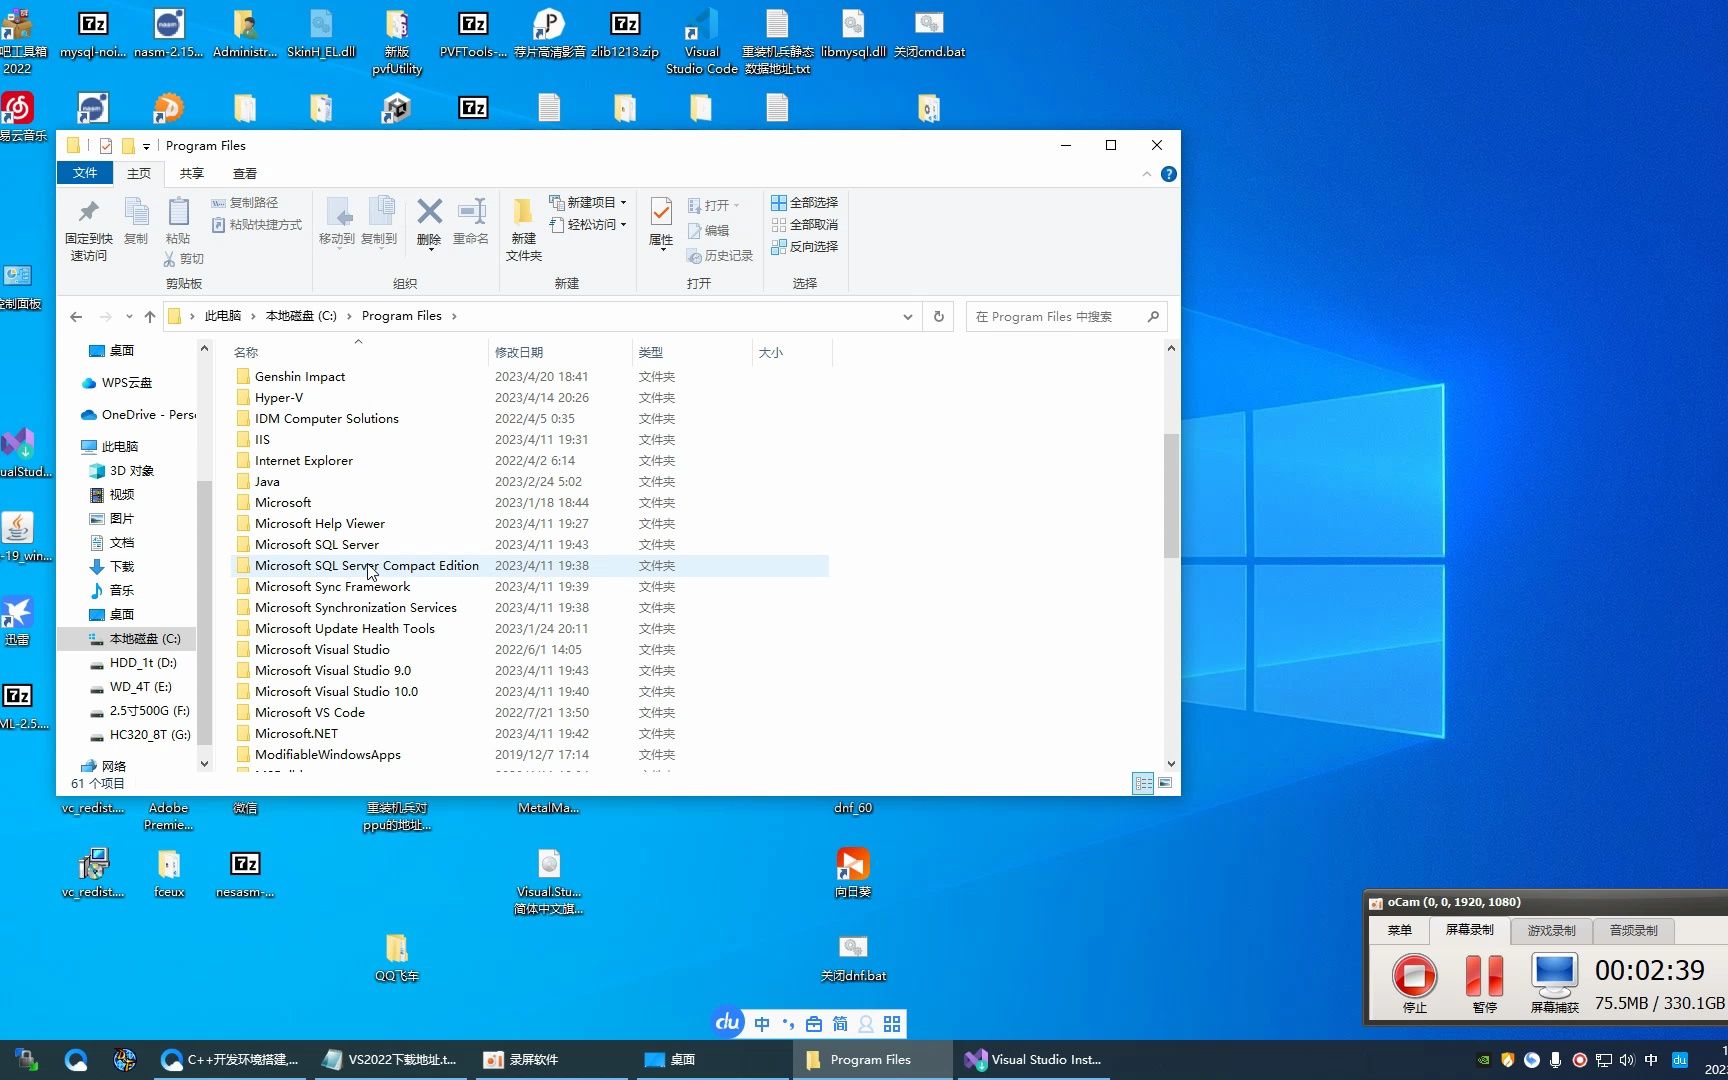1728x1080 pixels.
Task: Click the Refresh address bar button
Action: (938, 316)
